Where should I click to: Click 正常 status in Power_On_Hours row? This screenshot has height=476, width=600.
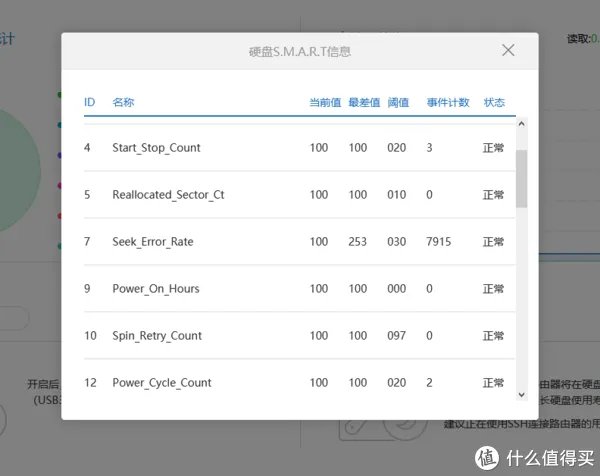pos(493,289)
